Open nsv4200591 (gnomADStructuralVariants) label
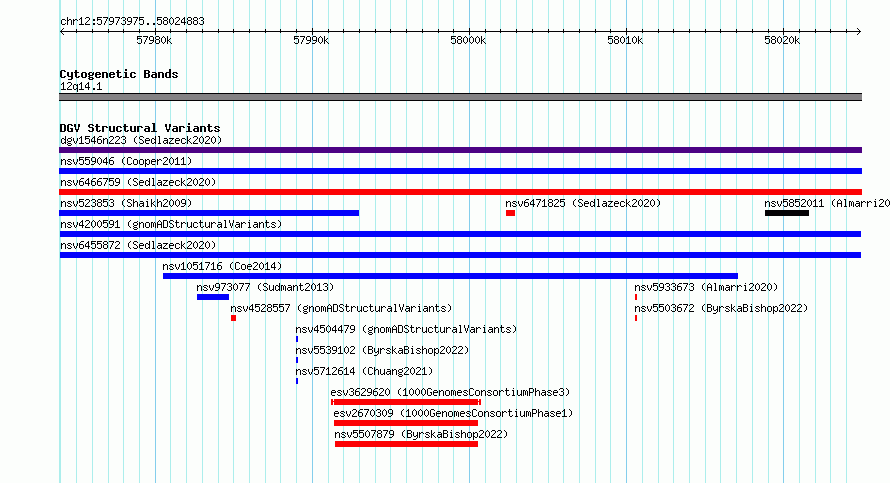 click(171, 224)
